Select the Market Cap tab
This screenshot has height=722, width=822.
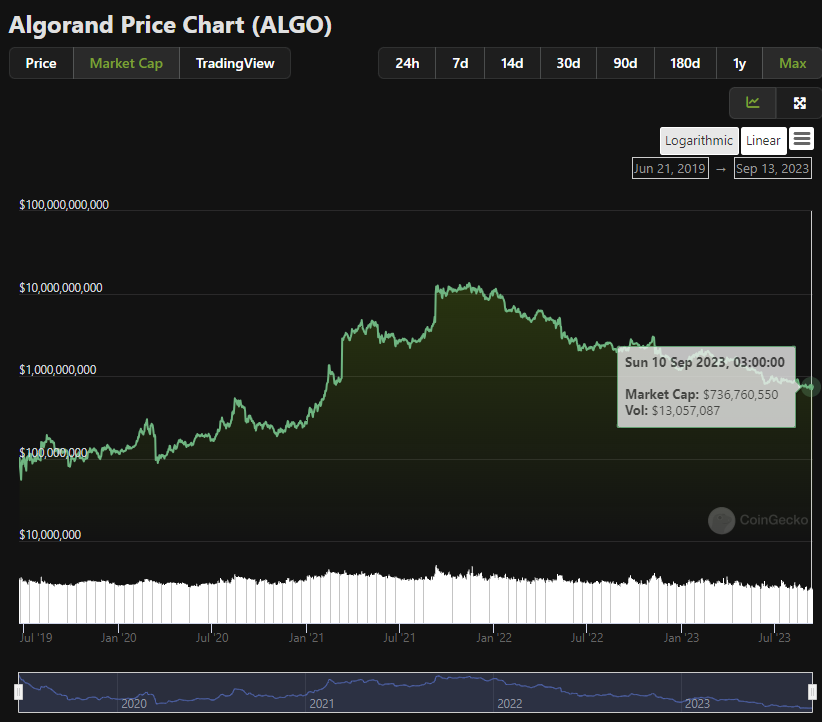[126, 63]
